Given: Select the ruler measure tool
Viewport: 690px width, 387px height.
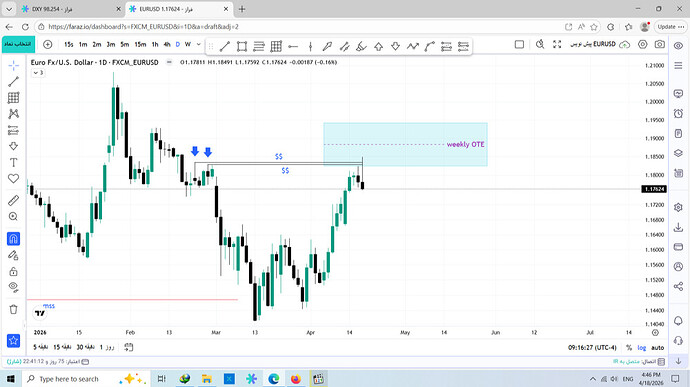Looking at the screenshot, I should coord(13,200).
